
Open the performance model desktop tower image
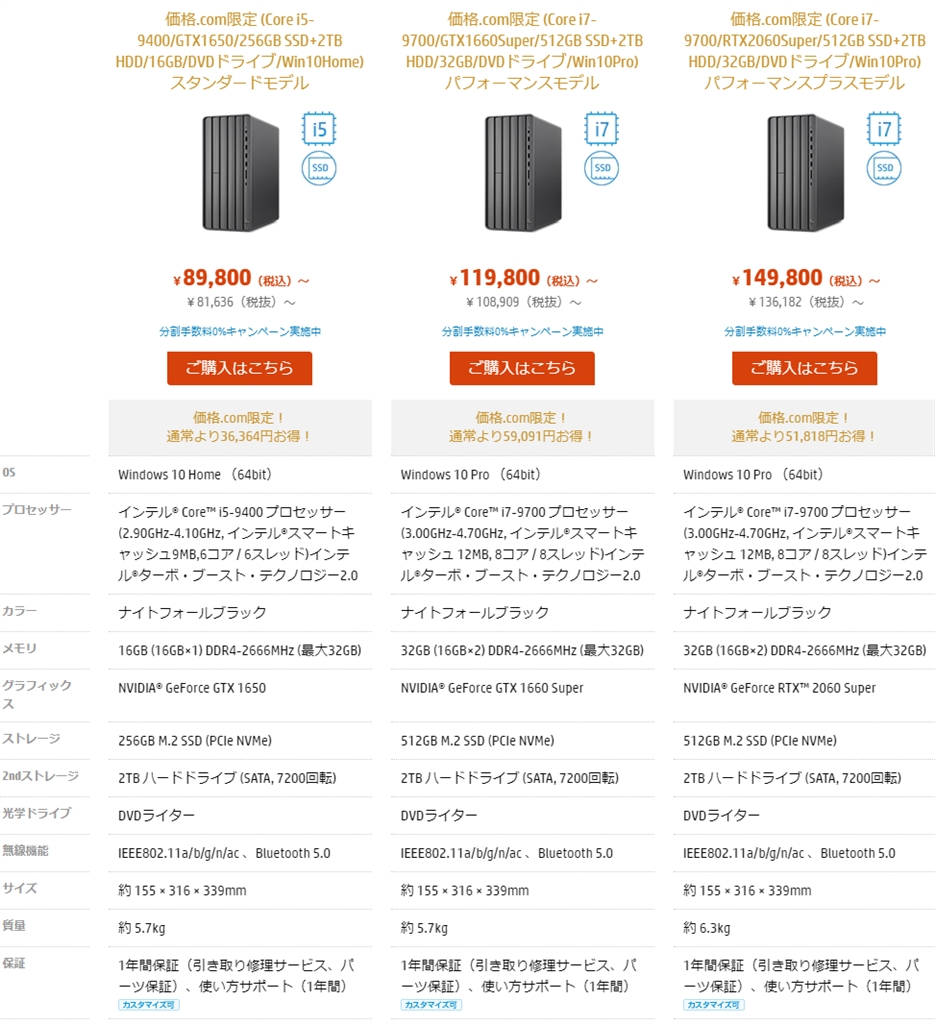tap(523, 172)
